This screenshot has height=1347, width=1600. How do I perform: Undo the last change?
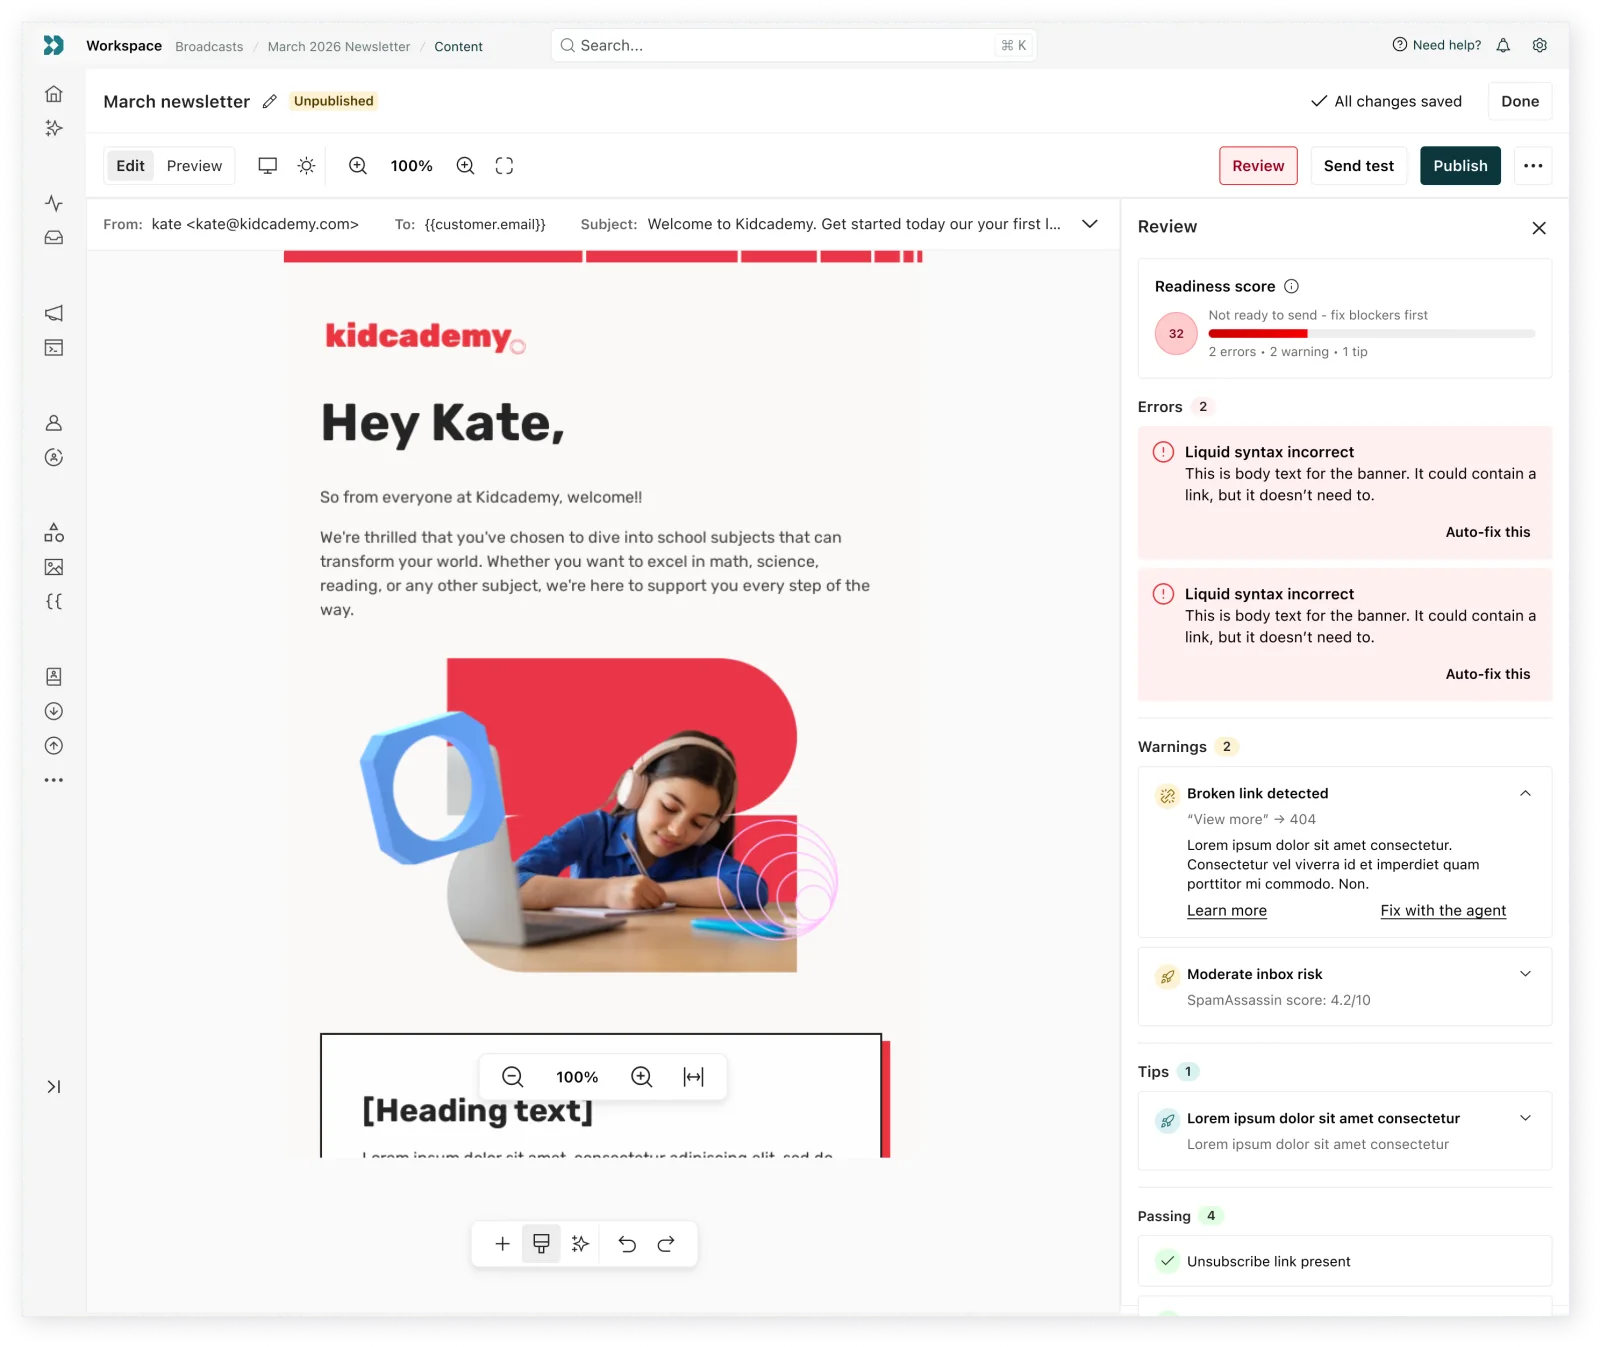pyautogui.click(x=627, y=1244)
